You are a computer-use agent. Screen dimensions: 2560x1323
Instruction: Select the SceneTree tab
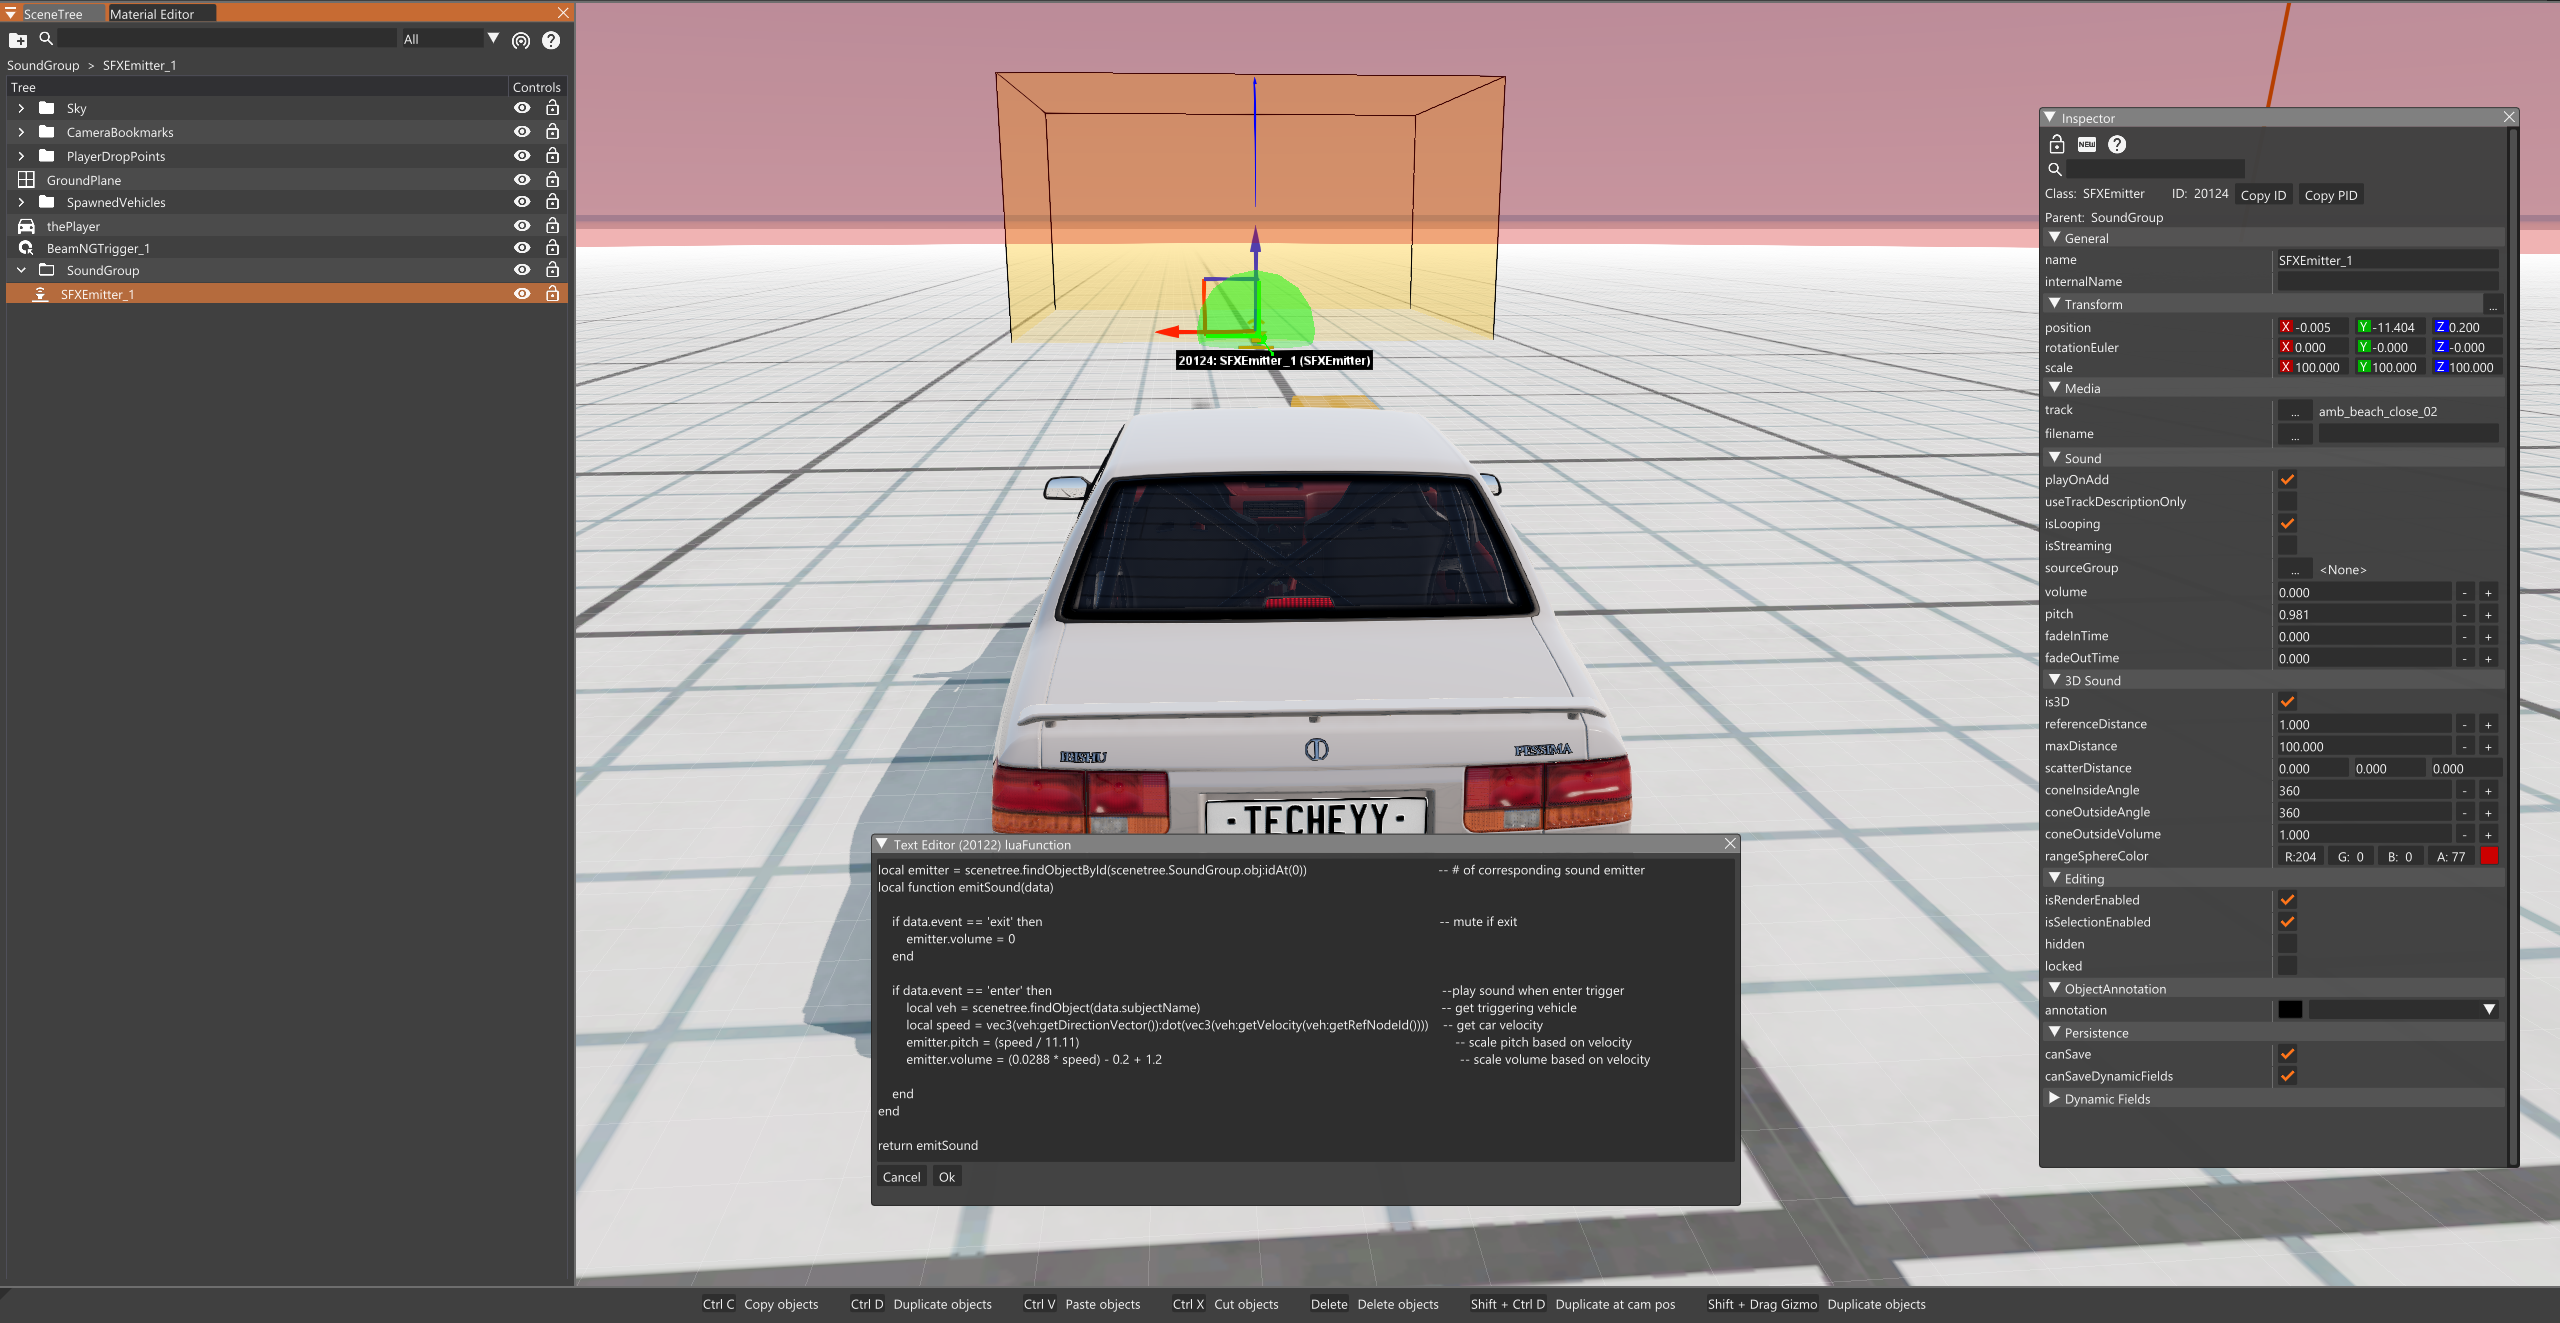(x=52, y=14)
